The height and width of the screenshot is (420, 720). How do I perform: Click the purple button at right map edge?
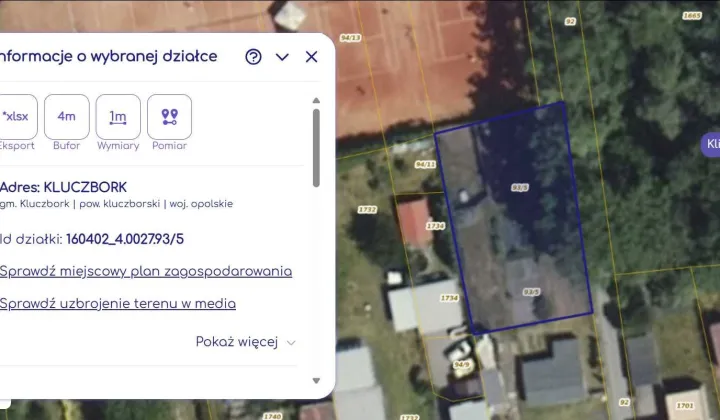coord(711,144)
